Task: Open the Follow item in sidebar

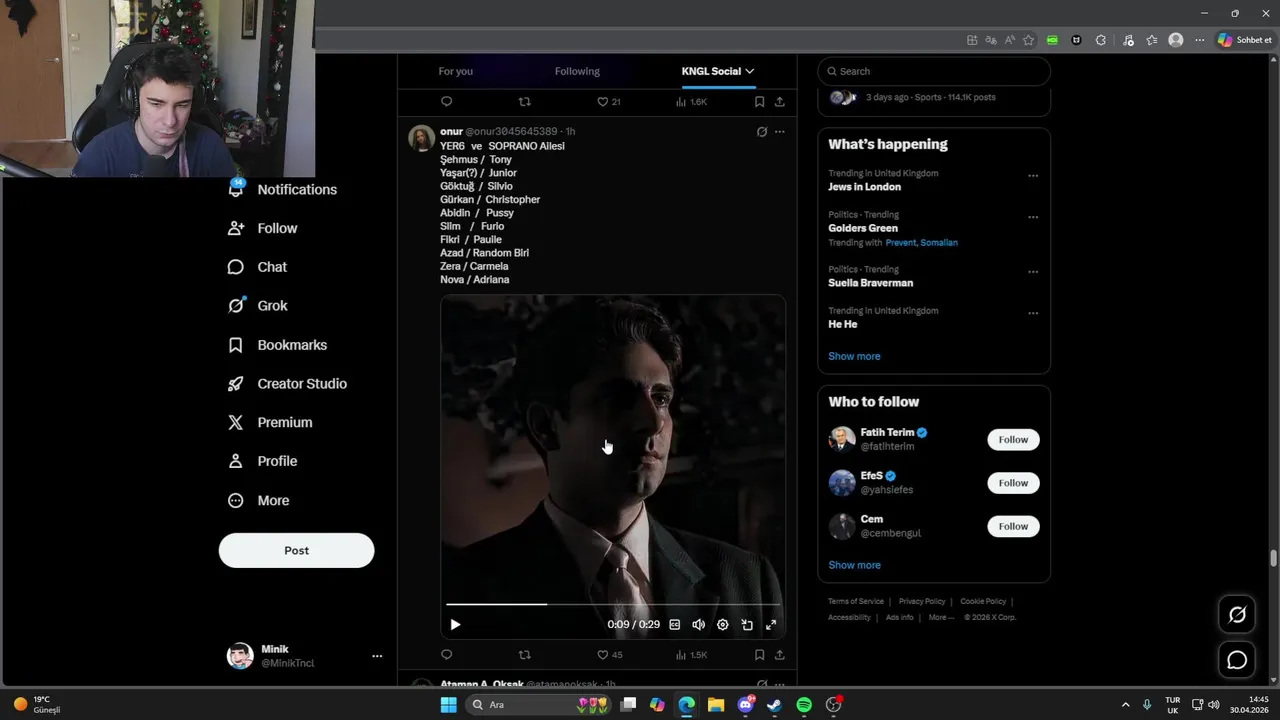Action: click(x=263, y=228)
